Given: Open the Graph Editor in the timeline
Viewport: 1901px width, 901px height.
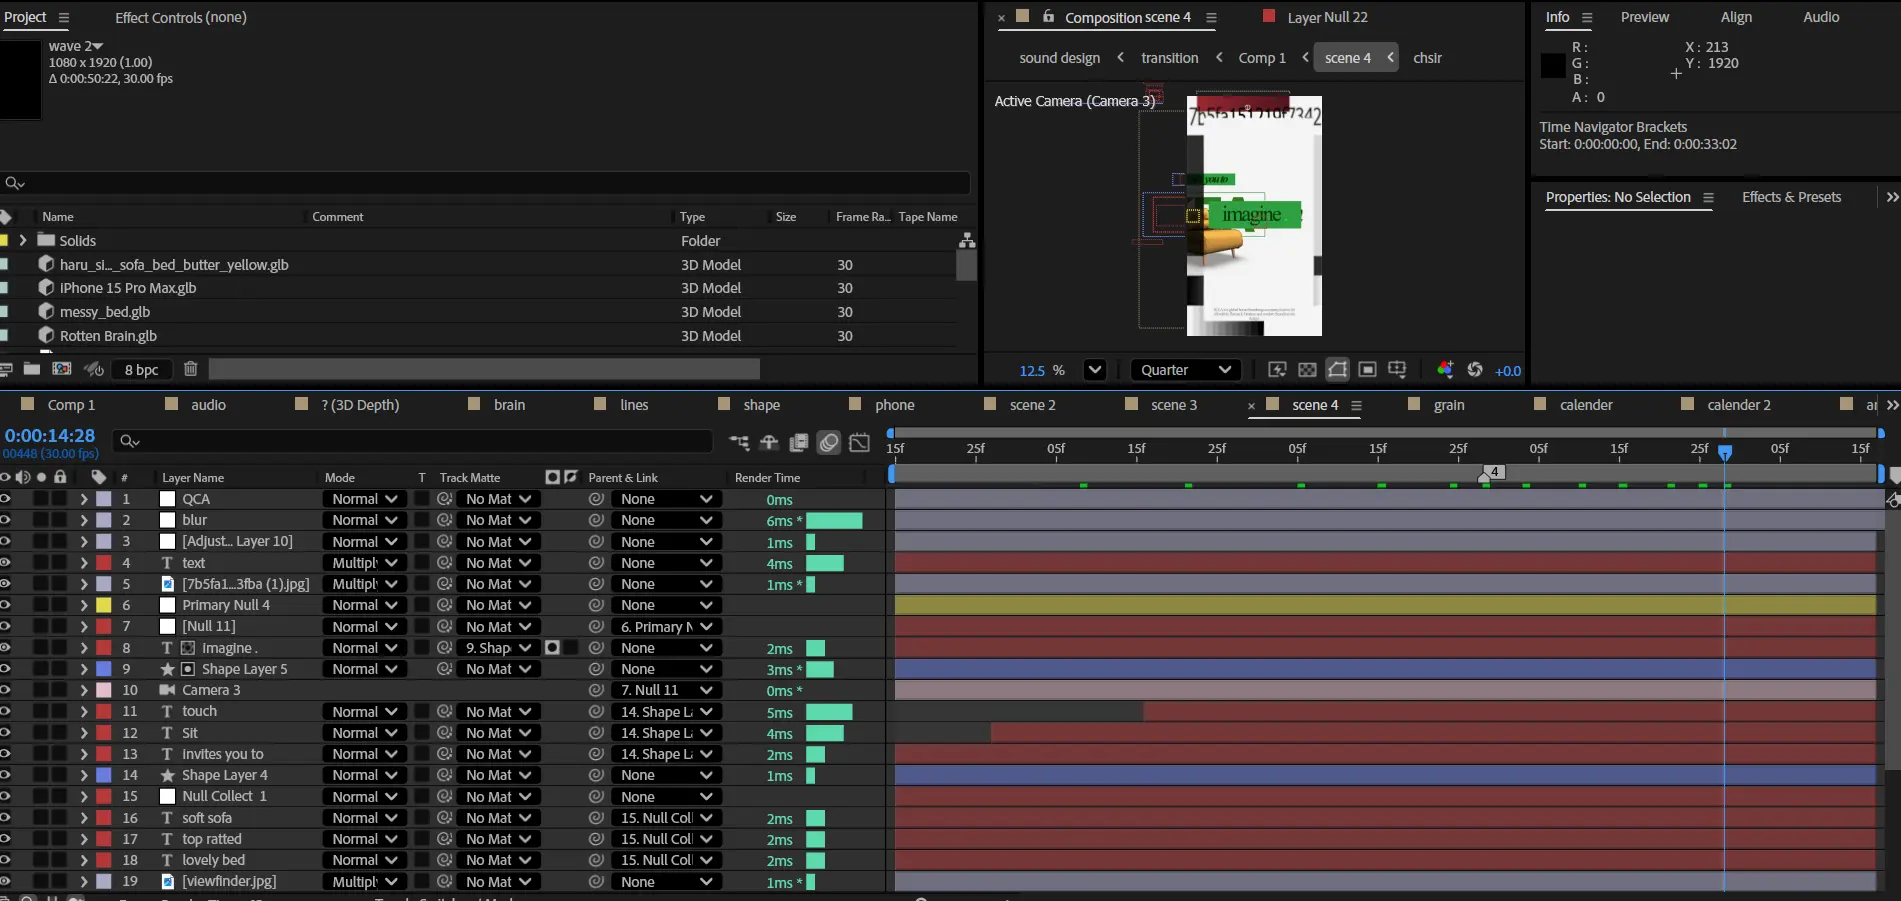Looking at the screenshot, I should pyautogui.click(x=859, y=443).
